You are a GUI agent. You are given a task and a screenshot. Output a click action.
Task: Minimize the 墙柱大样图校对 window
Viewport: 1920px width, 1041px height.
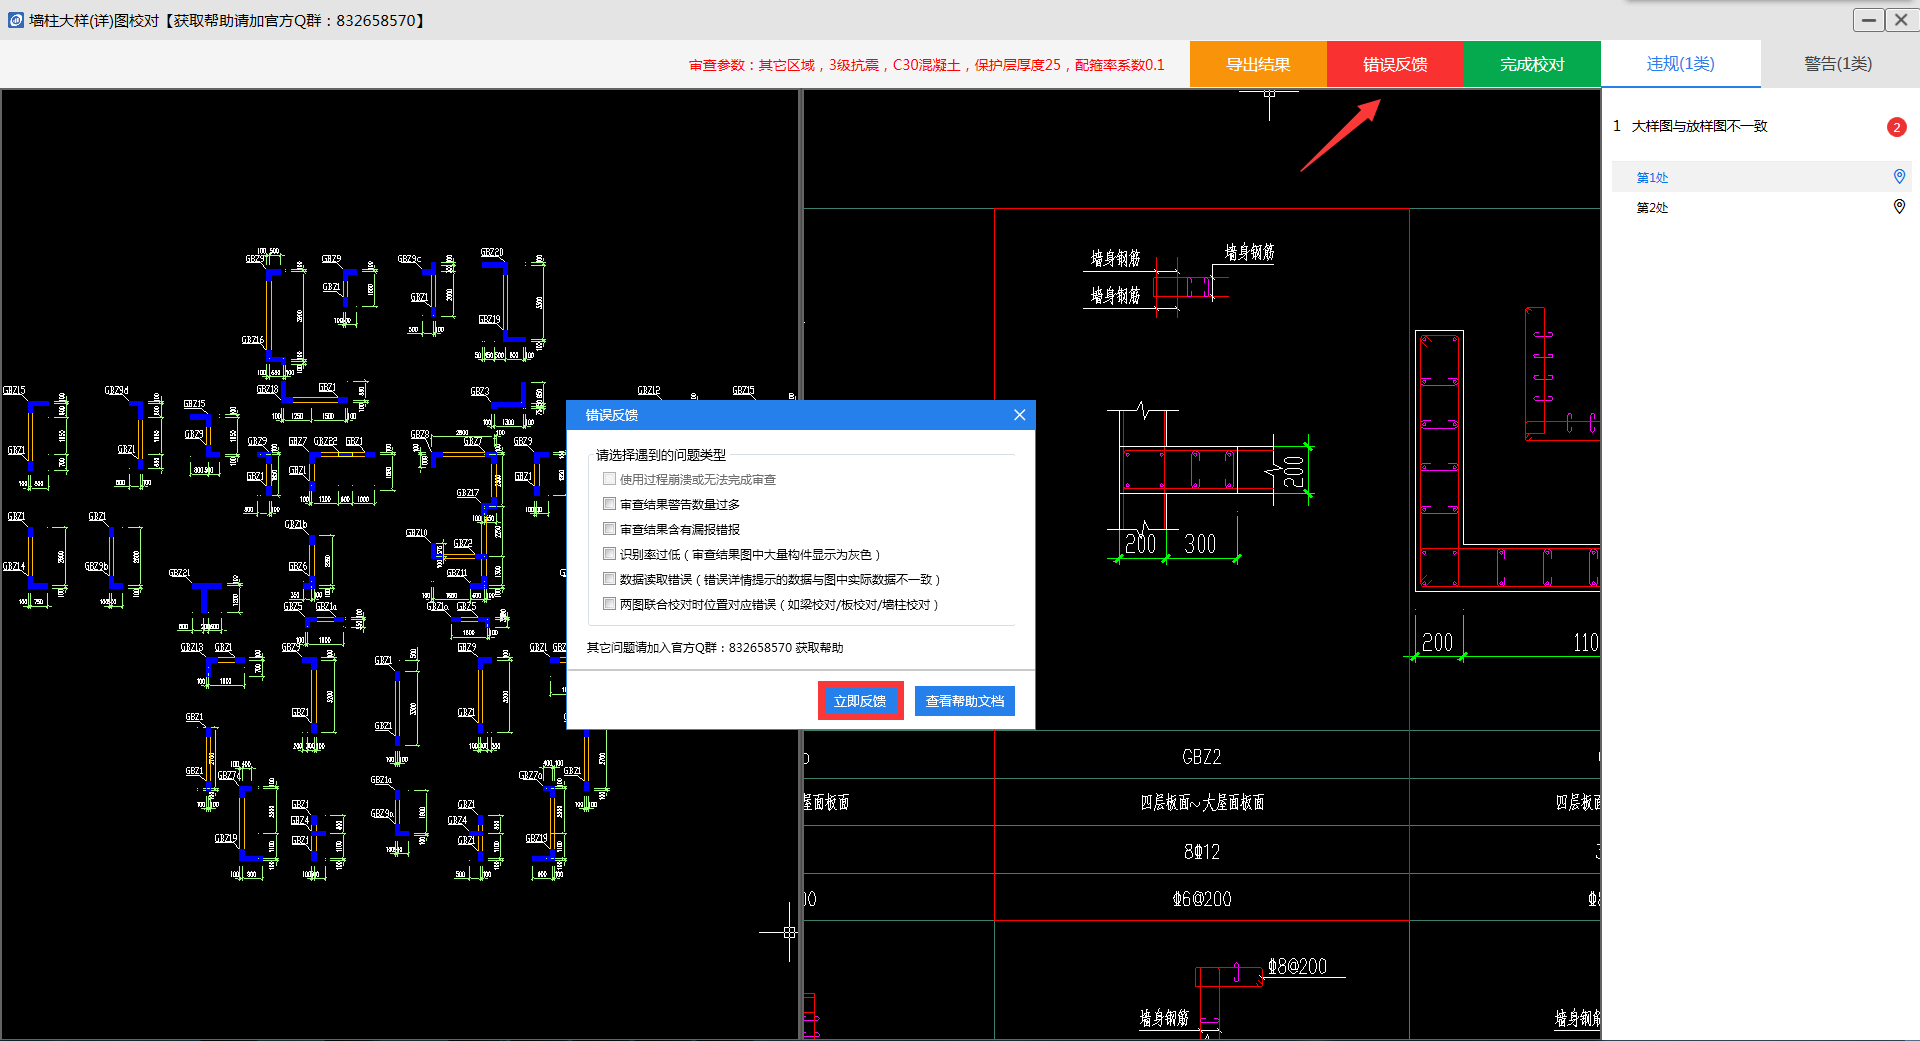click(x=1868, y=20)
